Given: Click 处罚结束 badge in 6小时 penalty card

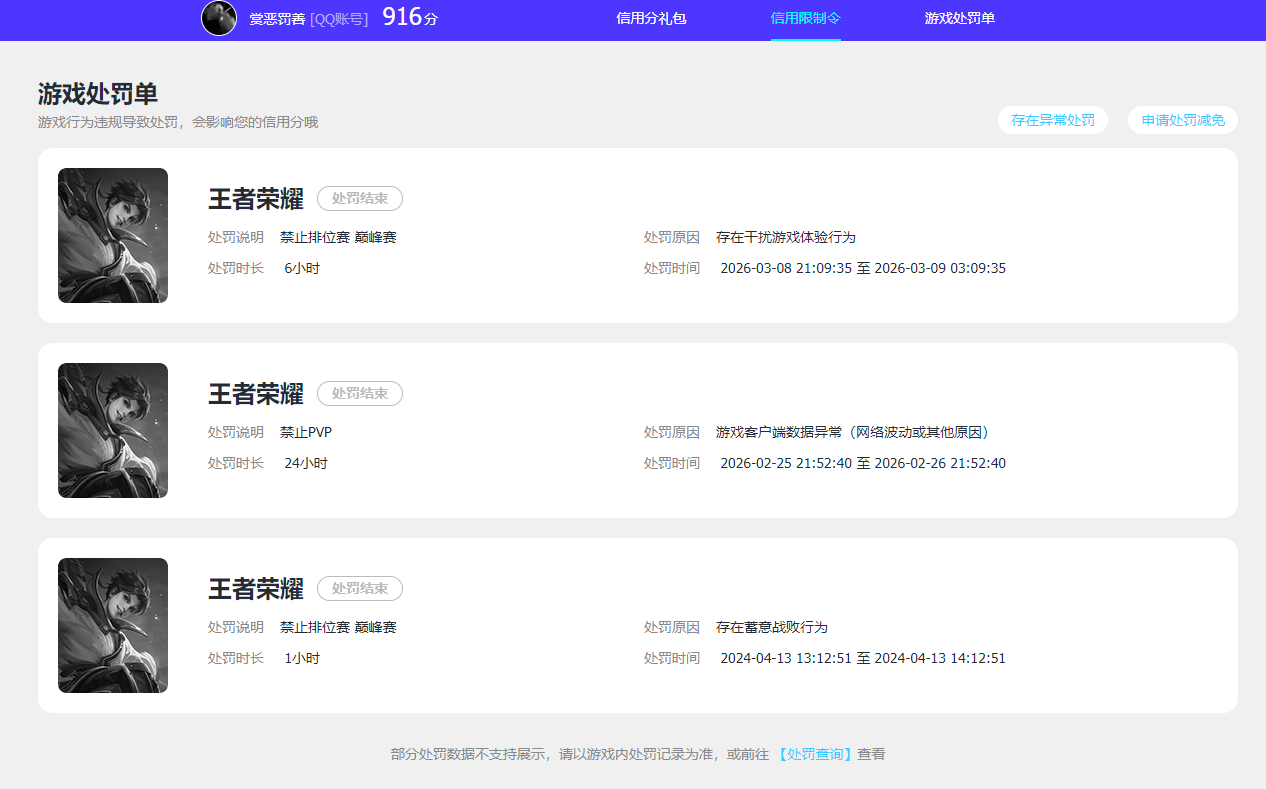Looking at the screenshot, I should pos(360,198).
